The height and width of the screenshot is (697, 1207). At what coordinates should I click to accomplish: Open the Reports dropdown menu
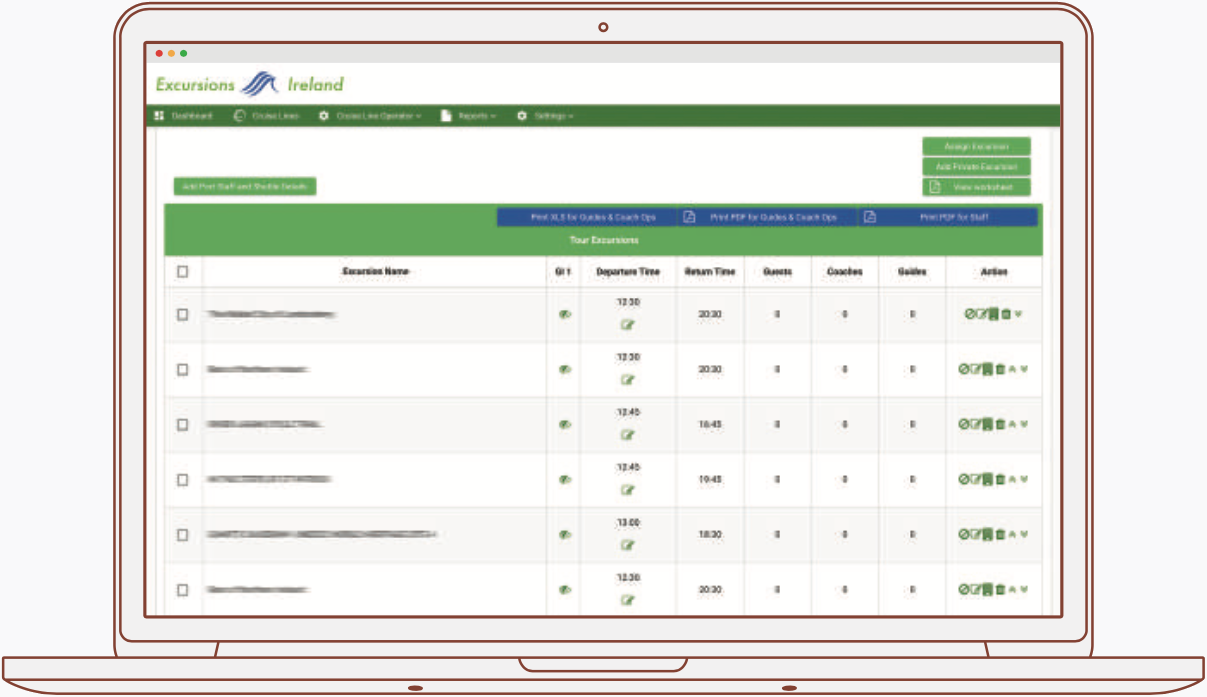(469, 116)
